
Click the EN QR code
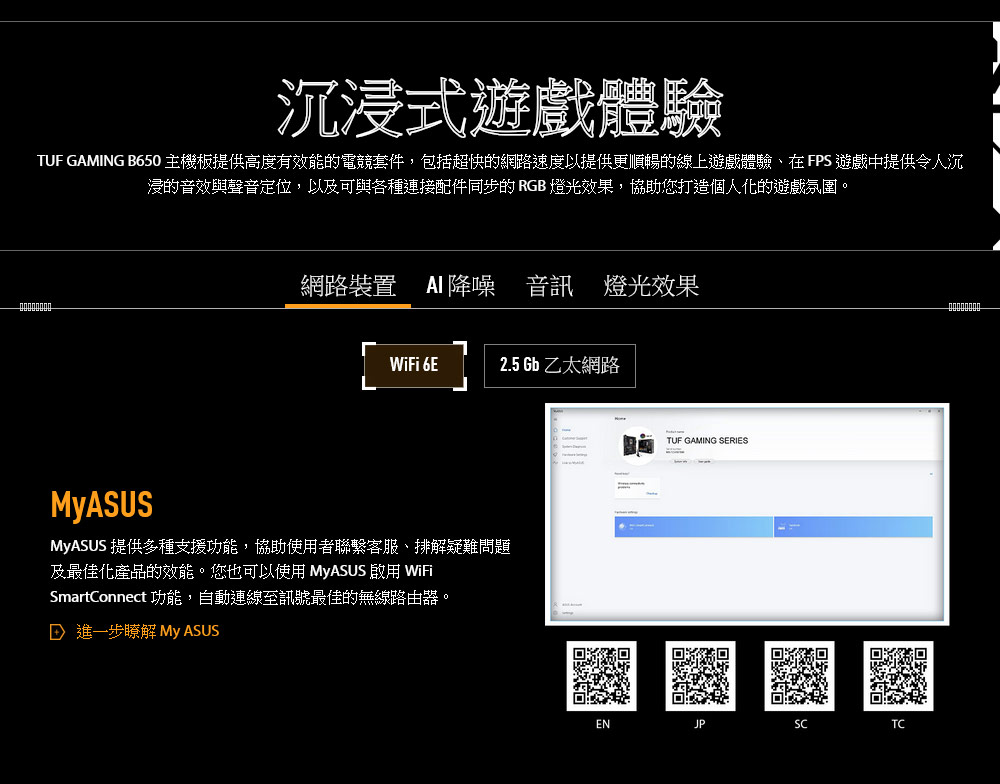(601, 676)
